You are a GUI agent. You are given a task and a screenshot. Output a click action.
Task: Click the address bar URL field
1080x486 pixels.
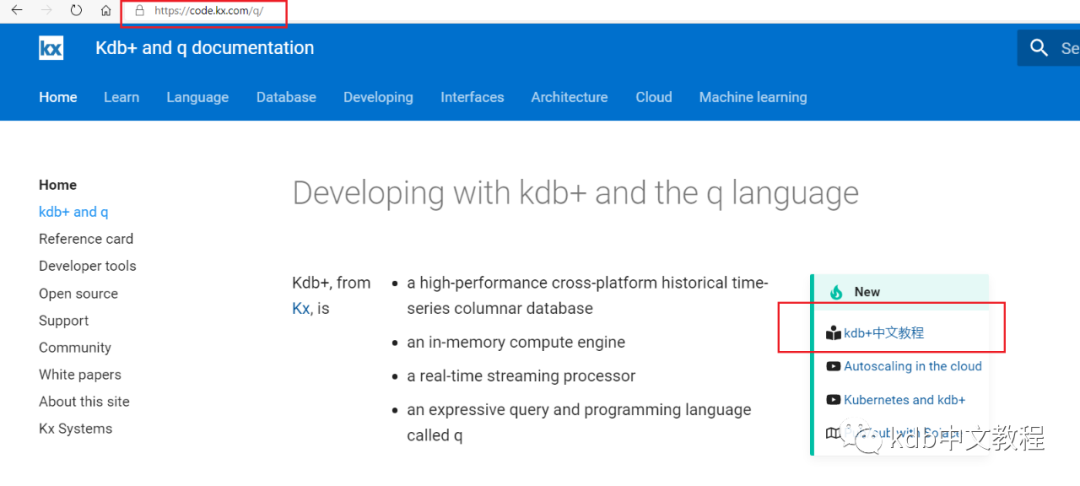[x=208, y=11]
